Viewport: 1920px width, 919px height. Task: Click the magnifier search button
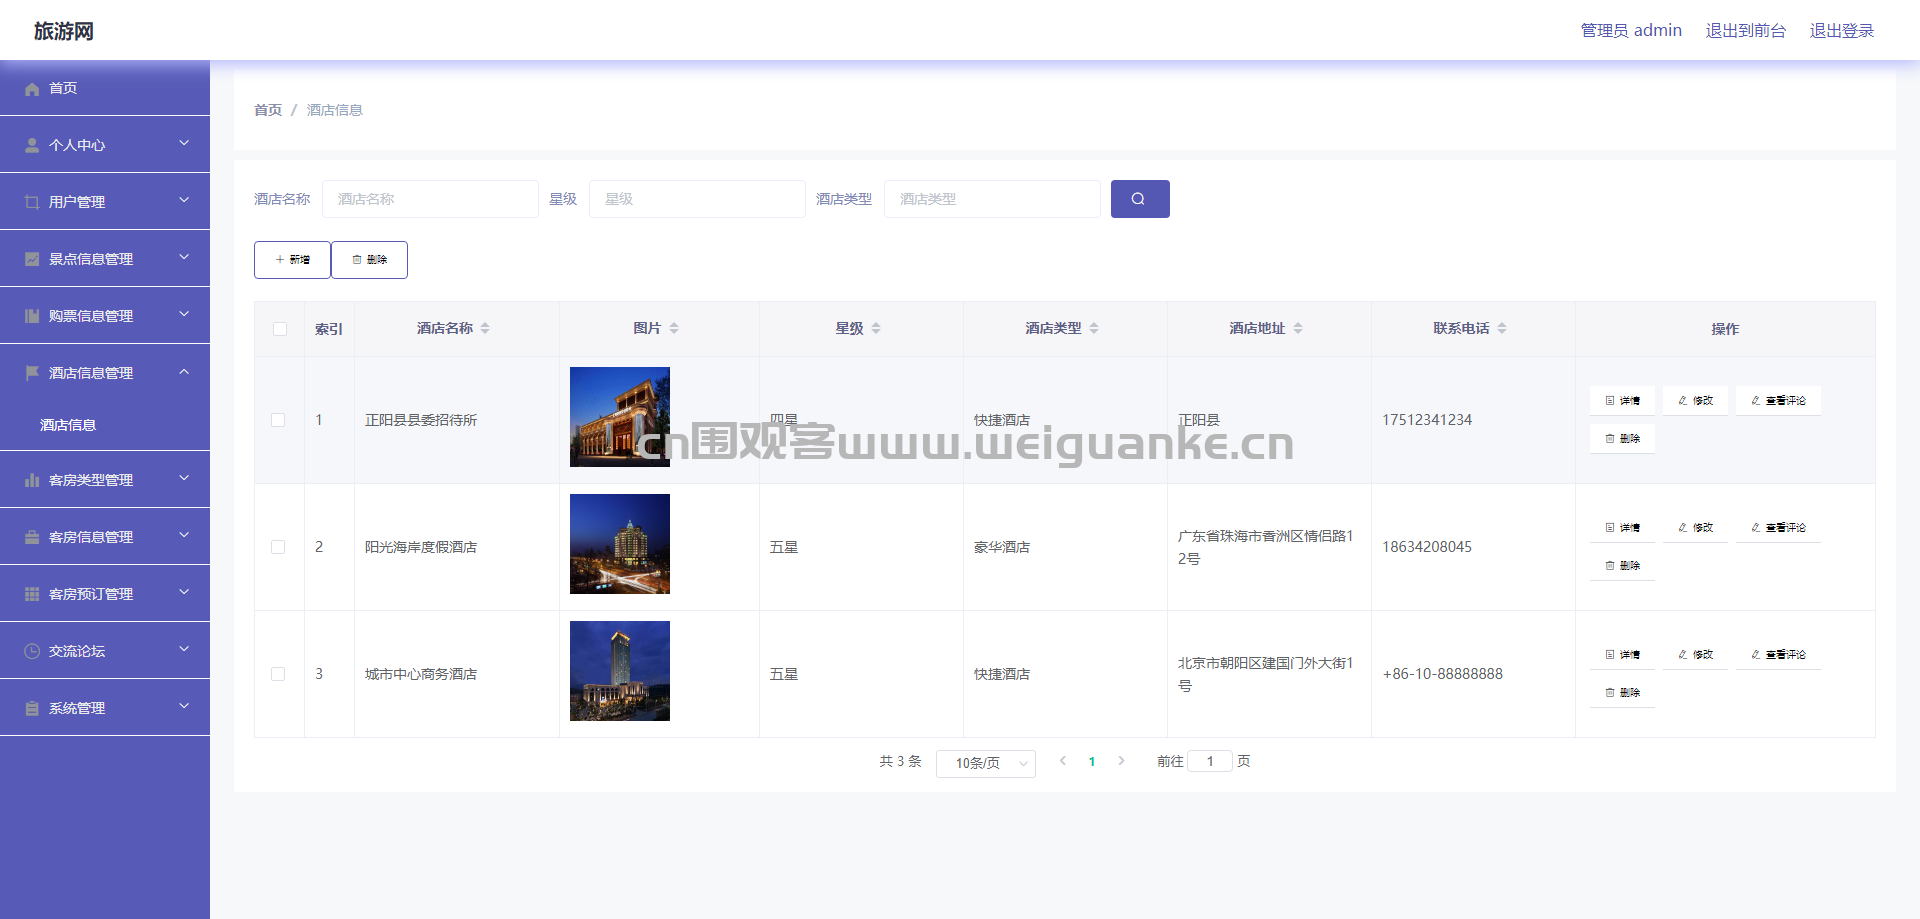[1140, 199]
